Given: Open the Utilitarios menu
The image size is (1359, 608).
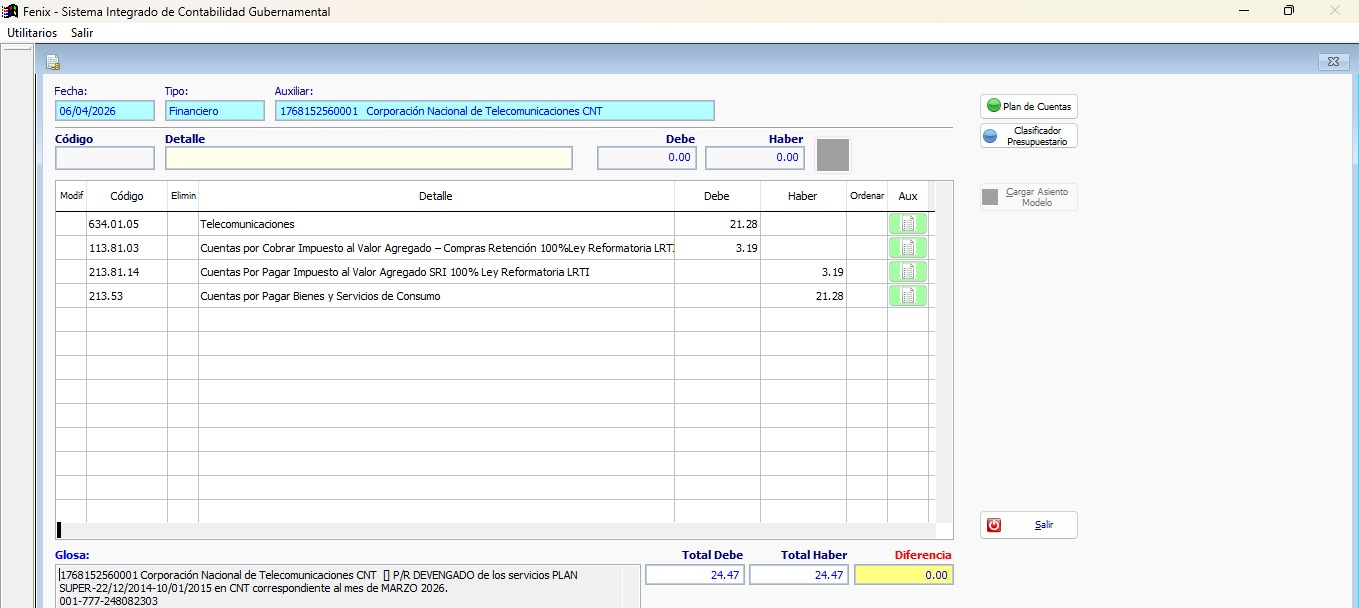Looking at the screenshot, I should (x=32, y=33).
